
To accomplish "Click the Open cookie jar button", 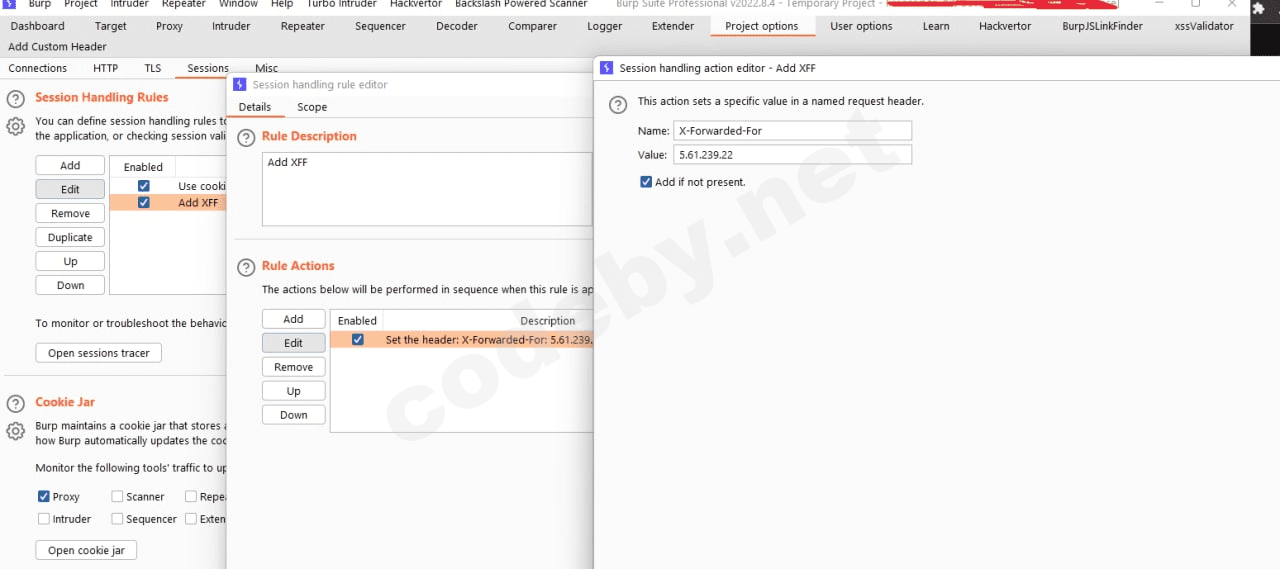I will point(86,550).
